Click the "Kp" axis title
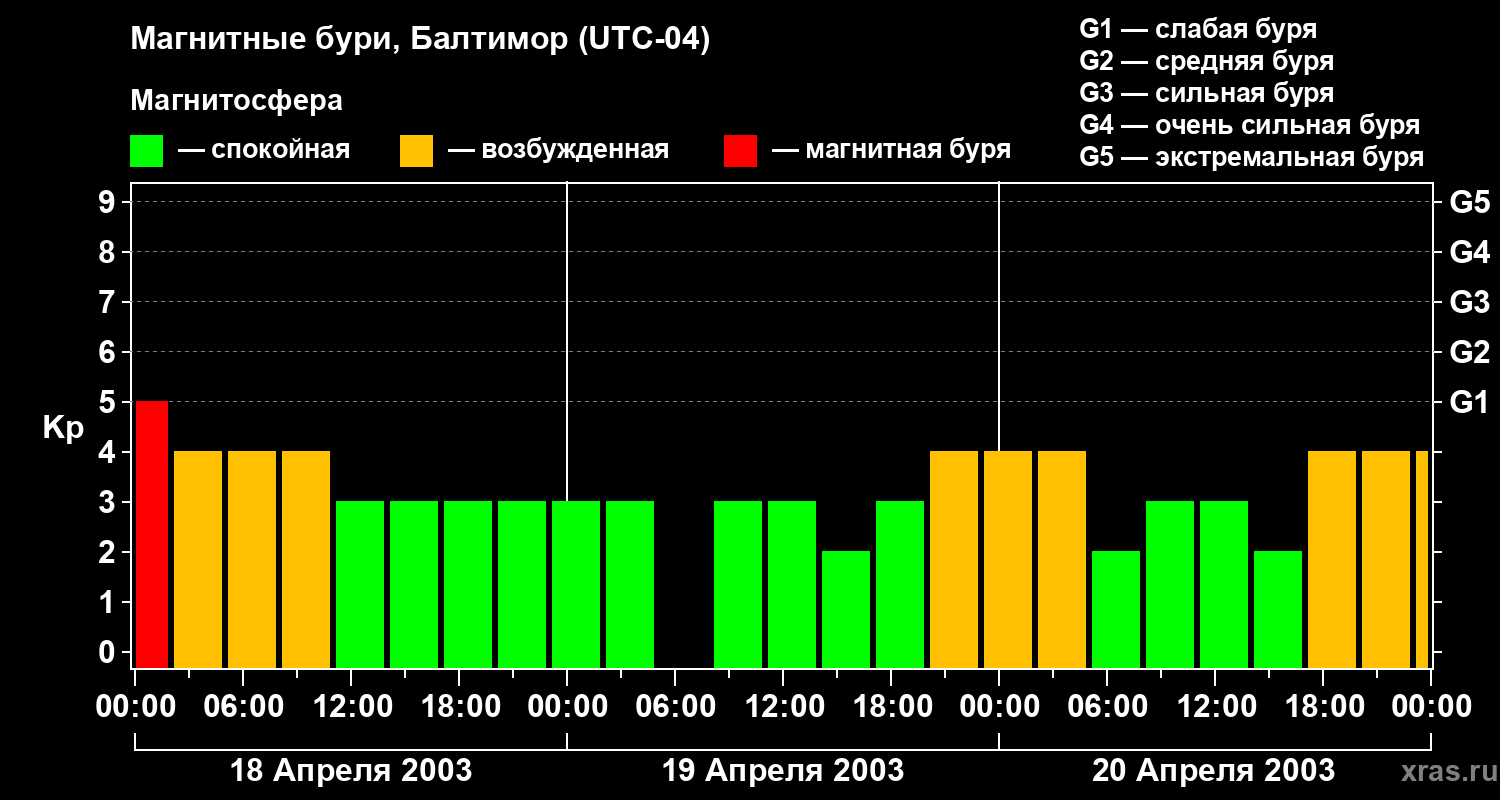Image resolution: width=1500 pixels, height=800 pixels. coord(63,428)
